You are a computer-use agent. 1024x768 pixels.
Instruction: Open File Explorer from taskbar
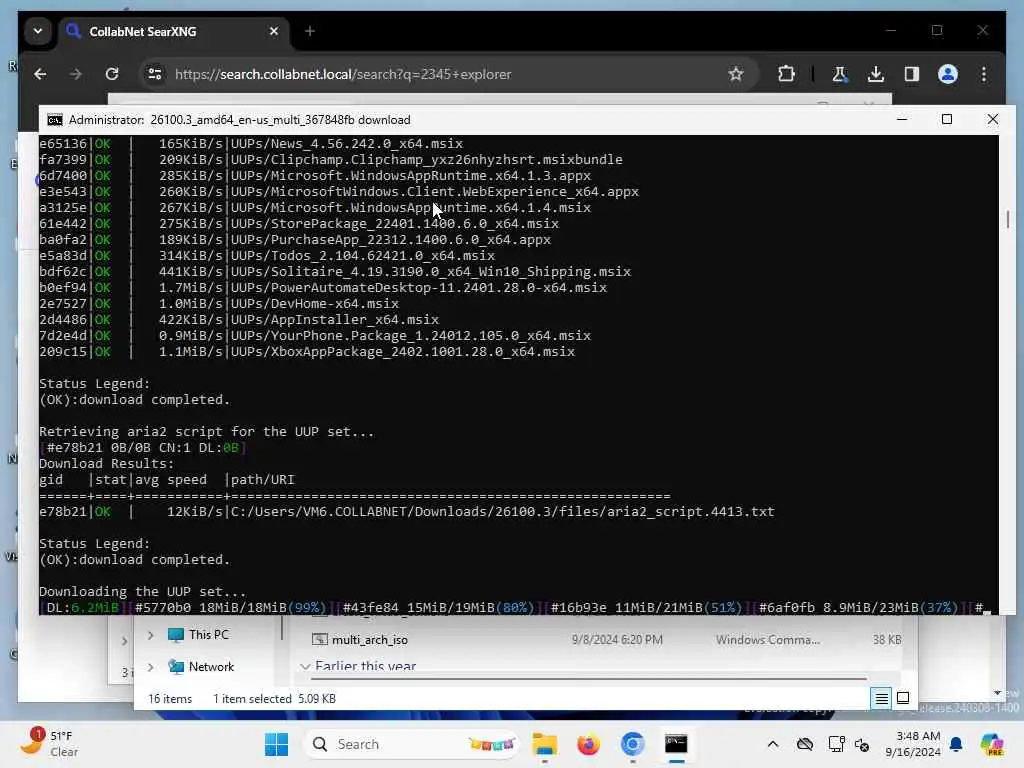544,744
